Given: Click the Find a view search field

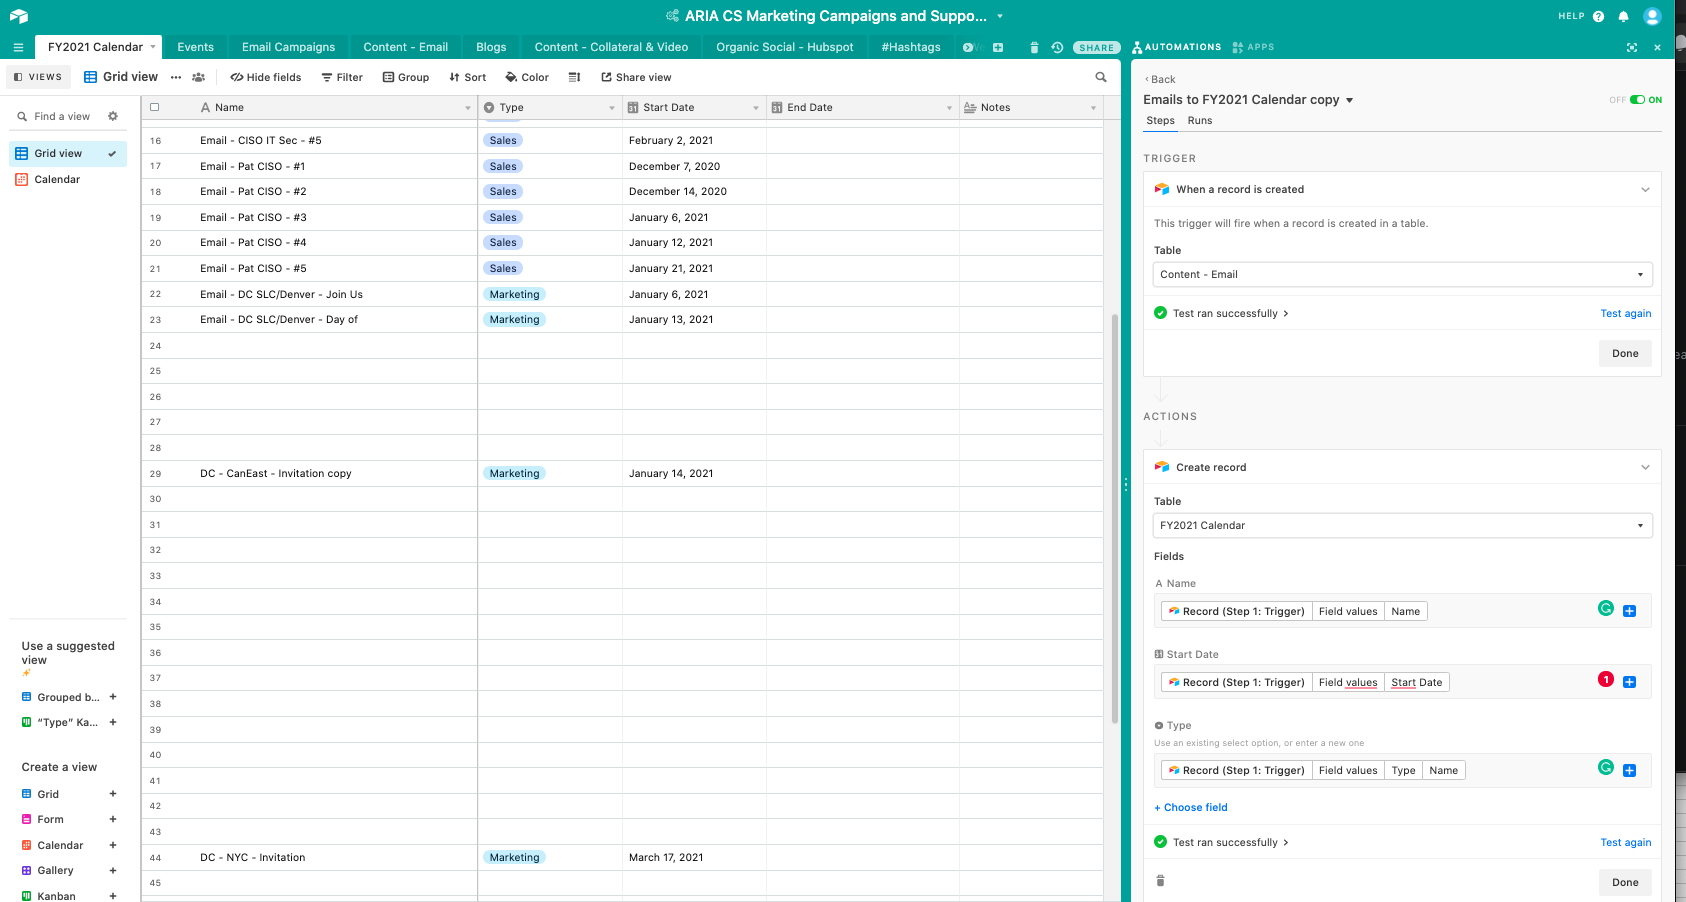Looking at the screenshot, I should (x=62, y=116).
